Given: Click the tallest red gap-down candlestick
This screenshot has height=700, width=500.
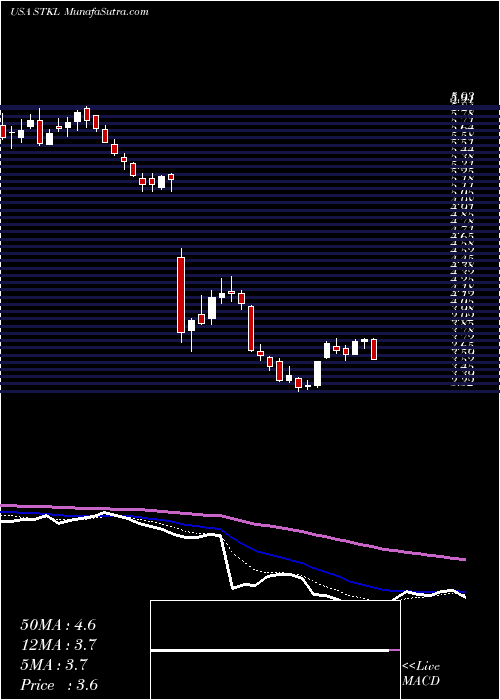Looking at the screenshot, I should (181, 295).
